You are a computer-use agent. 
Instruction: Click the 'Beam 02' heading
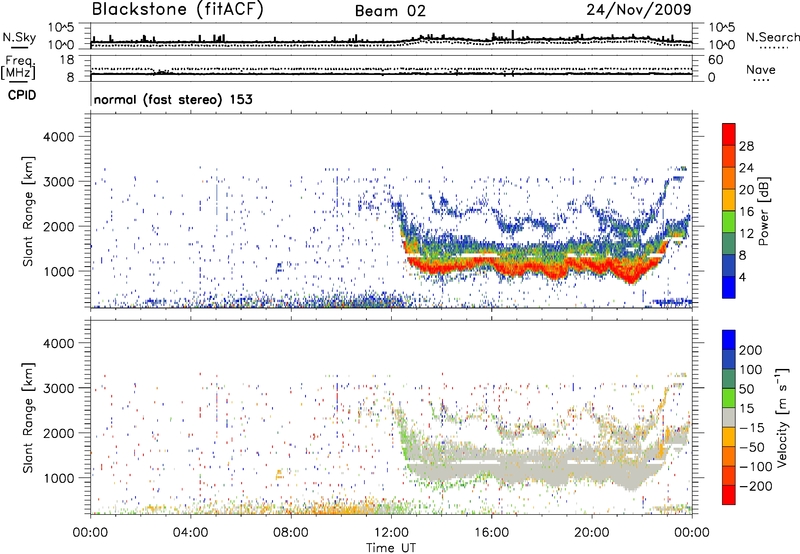(x=390, y=11)
